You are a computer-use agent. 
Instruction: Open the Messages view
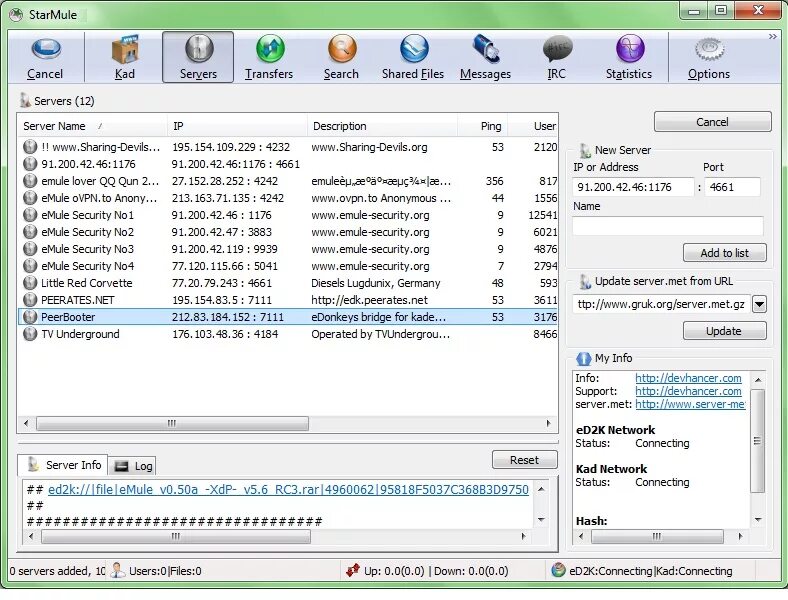tap(485, 57)
